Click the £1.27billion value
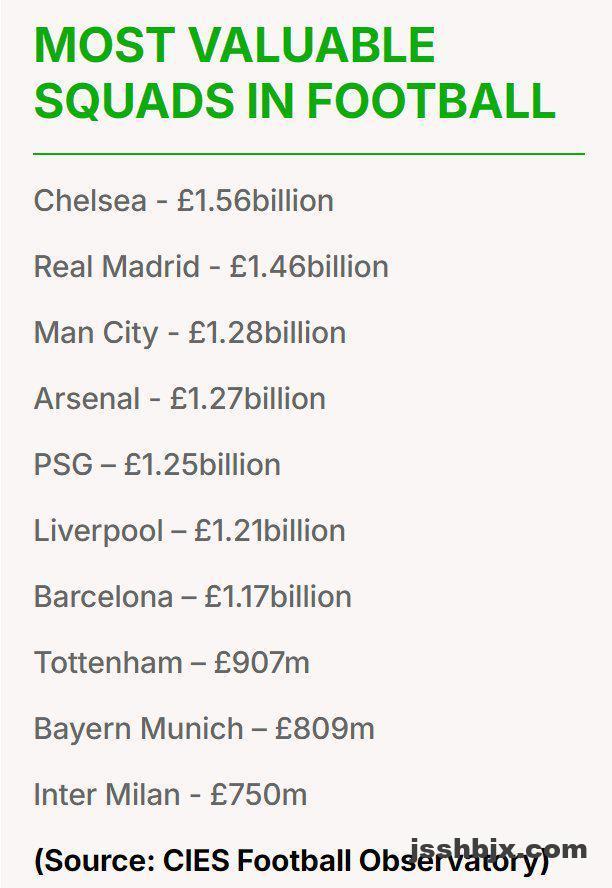Screen dimensions: 612x888 pyautogui.click(x=248, y=399)
